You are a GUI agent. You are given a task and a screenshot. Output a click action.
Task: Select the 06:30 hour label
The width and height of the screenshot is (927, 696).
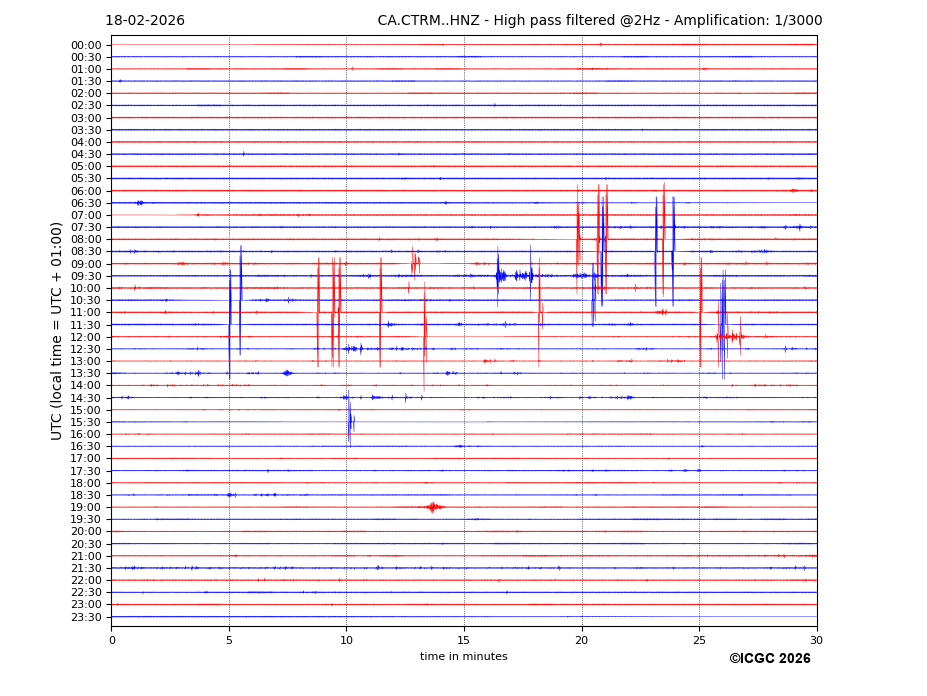86,203
